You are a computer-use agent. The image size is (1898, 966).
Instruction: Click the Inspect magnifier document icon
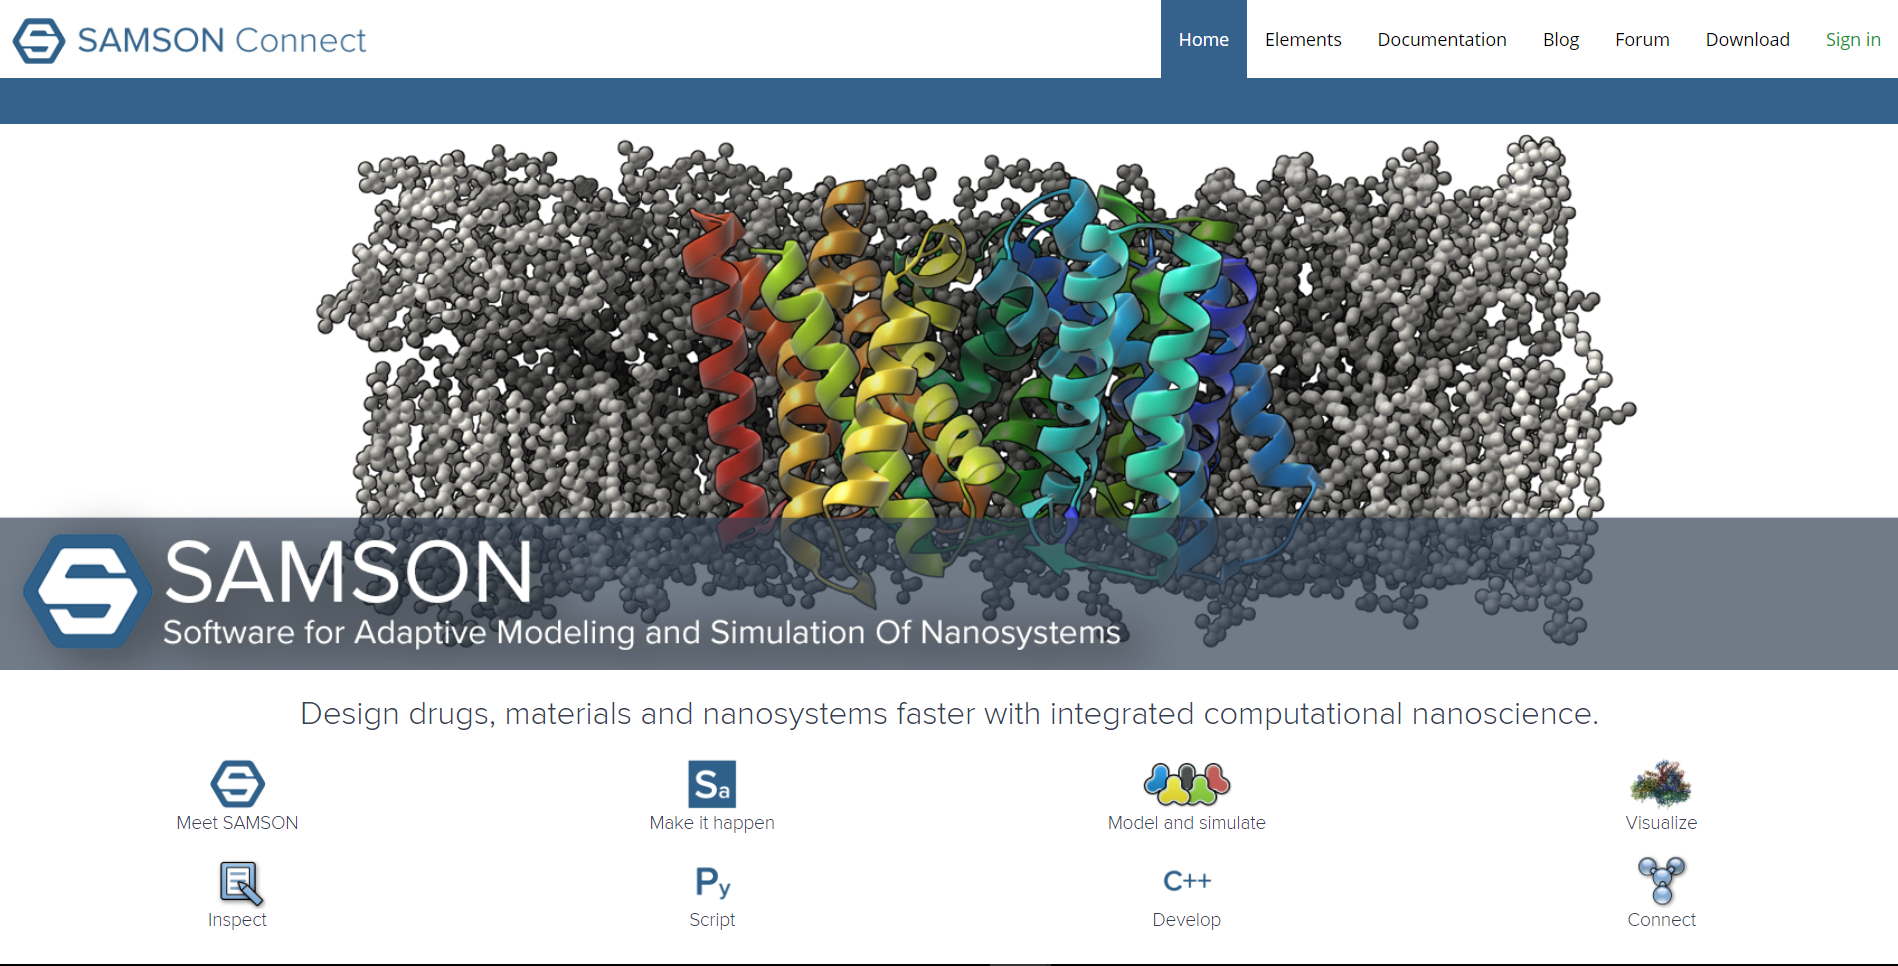(x=241, y=883)
